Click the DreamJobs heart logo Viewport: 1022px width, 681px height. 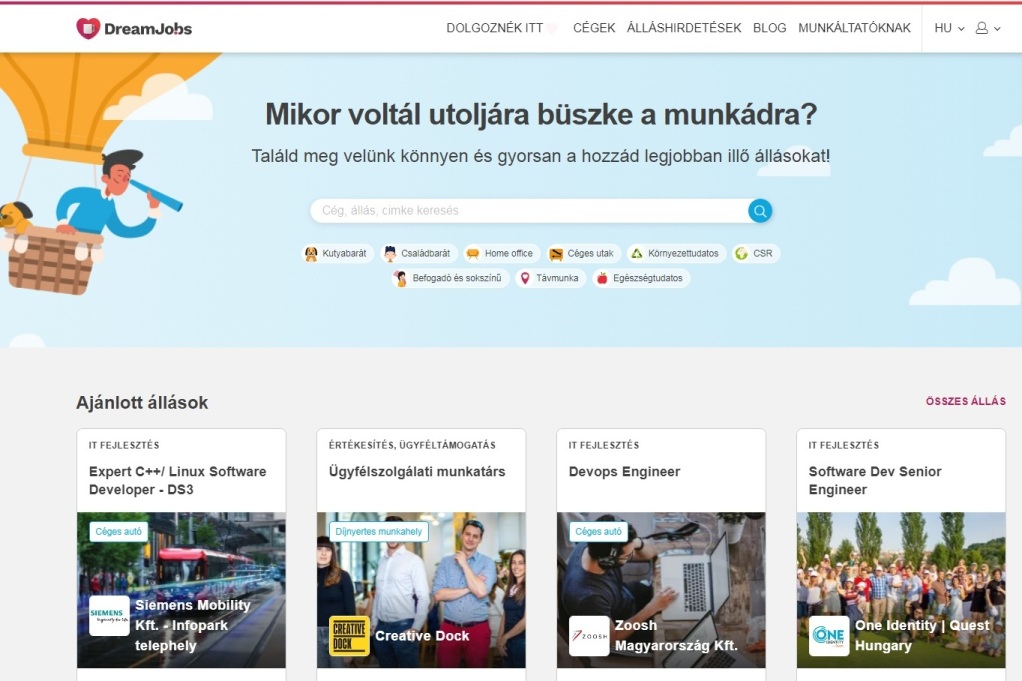[x=88, y=28]
